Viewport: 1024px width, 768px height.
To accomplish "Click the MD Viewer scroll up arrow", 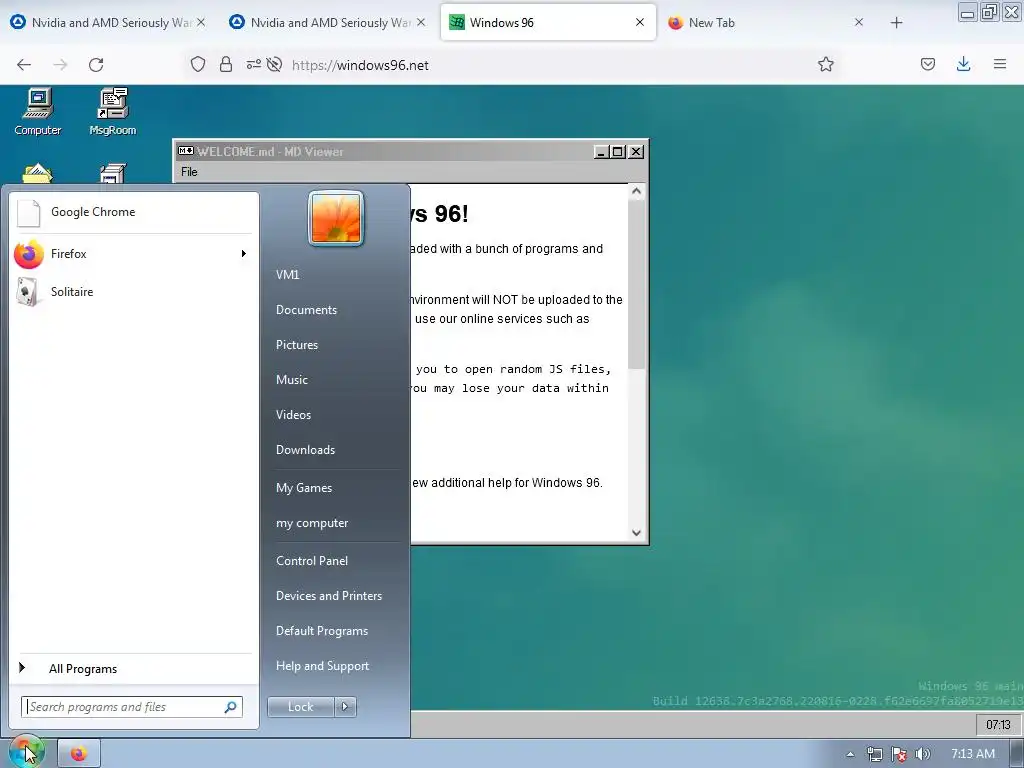I will (637, 192).
